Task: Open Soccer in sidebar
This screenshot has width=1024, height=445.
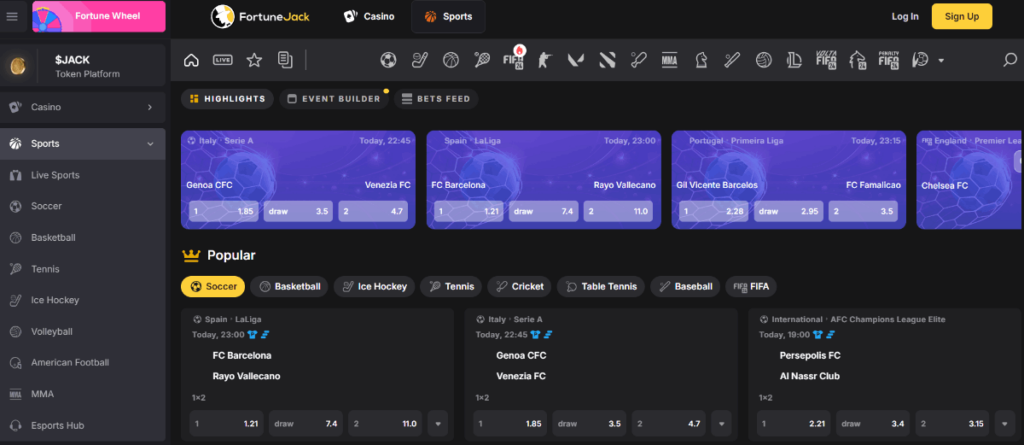Action: tap(82, 206)
